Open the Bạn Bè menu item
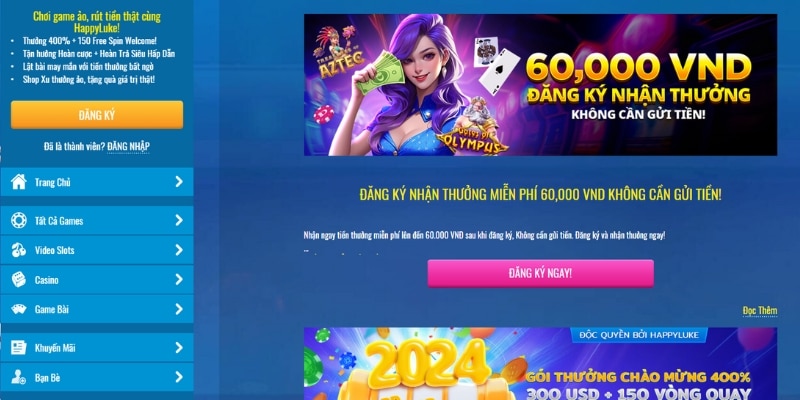The image size is (800, 400). click(x=97, y=377)
